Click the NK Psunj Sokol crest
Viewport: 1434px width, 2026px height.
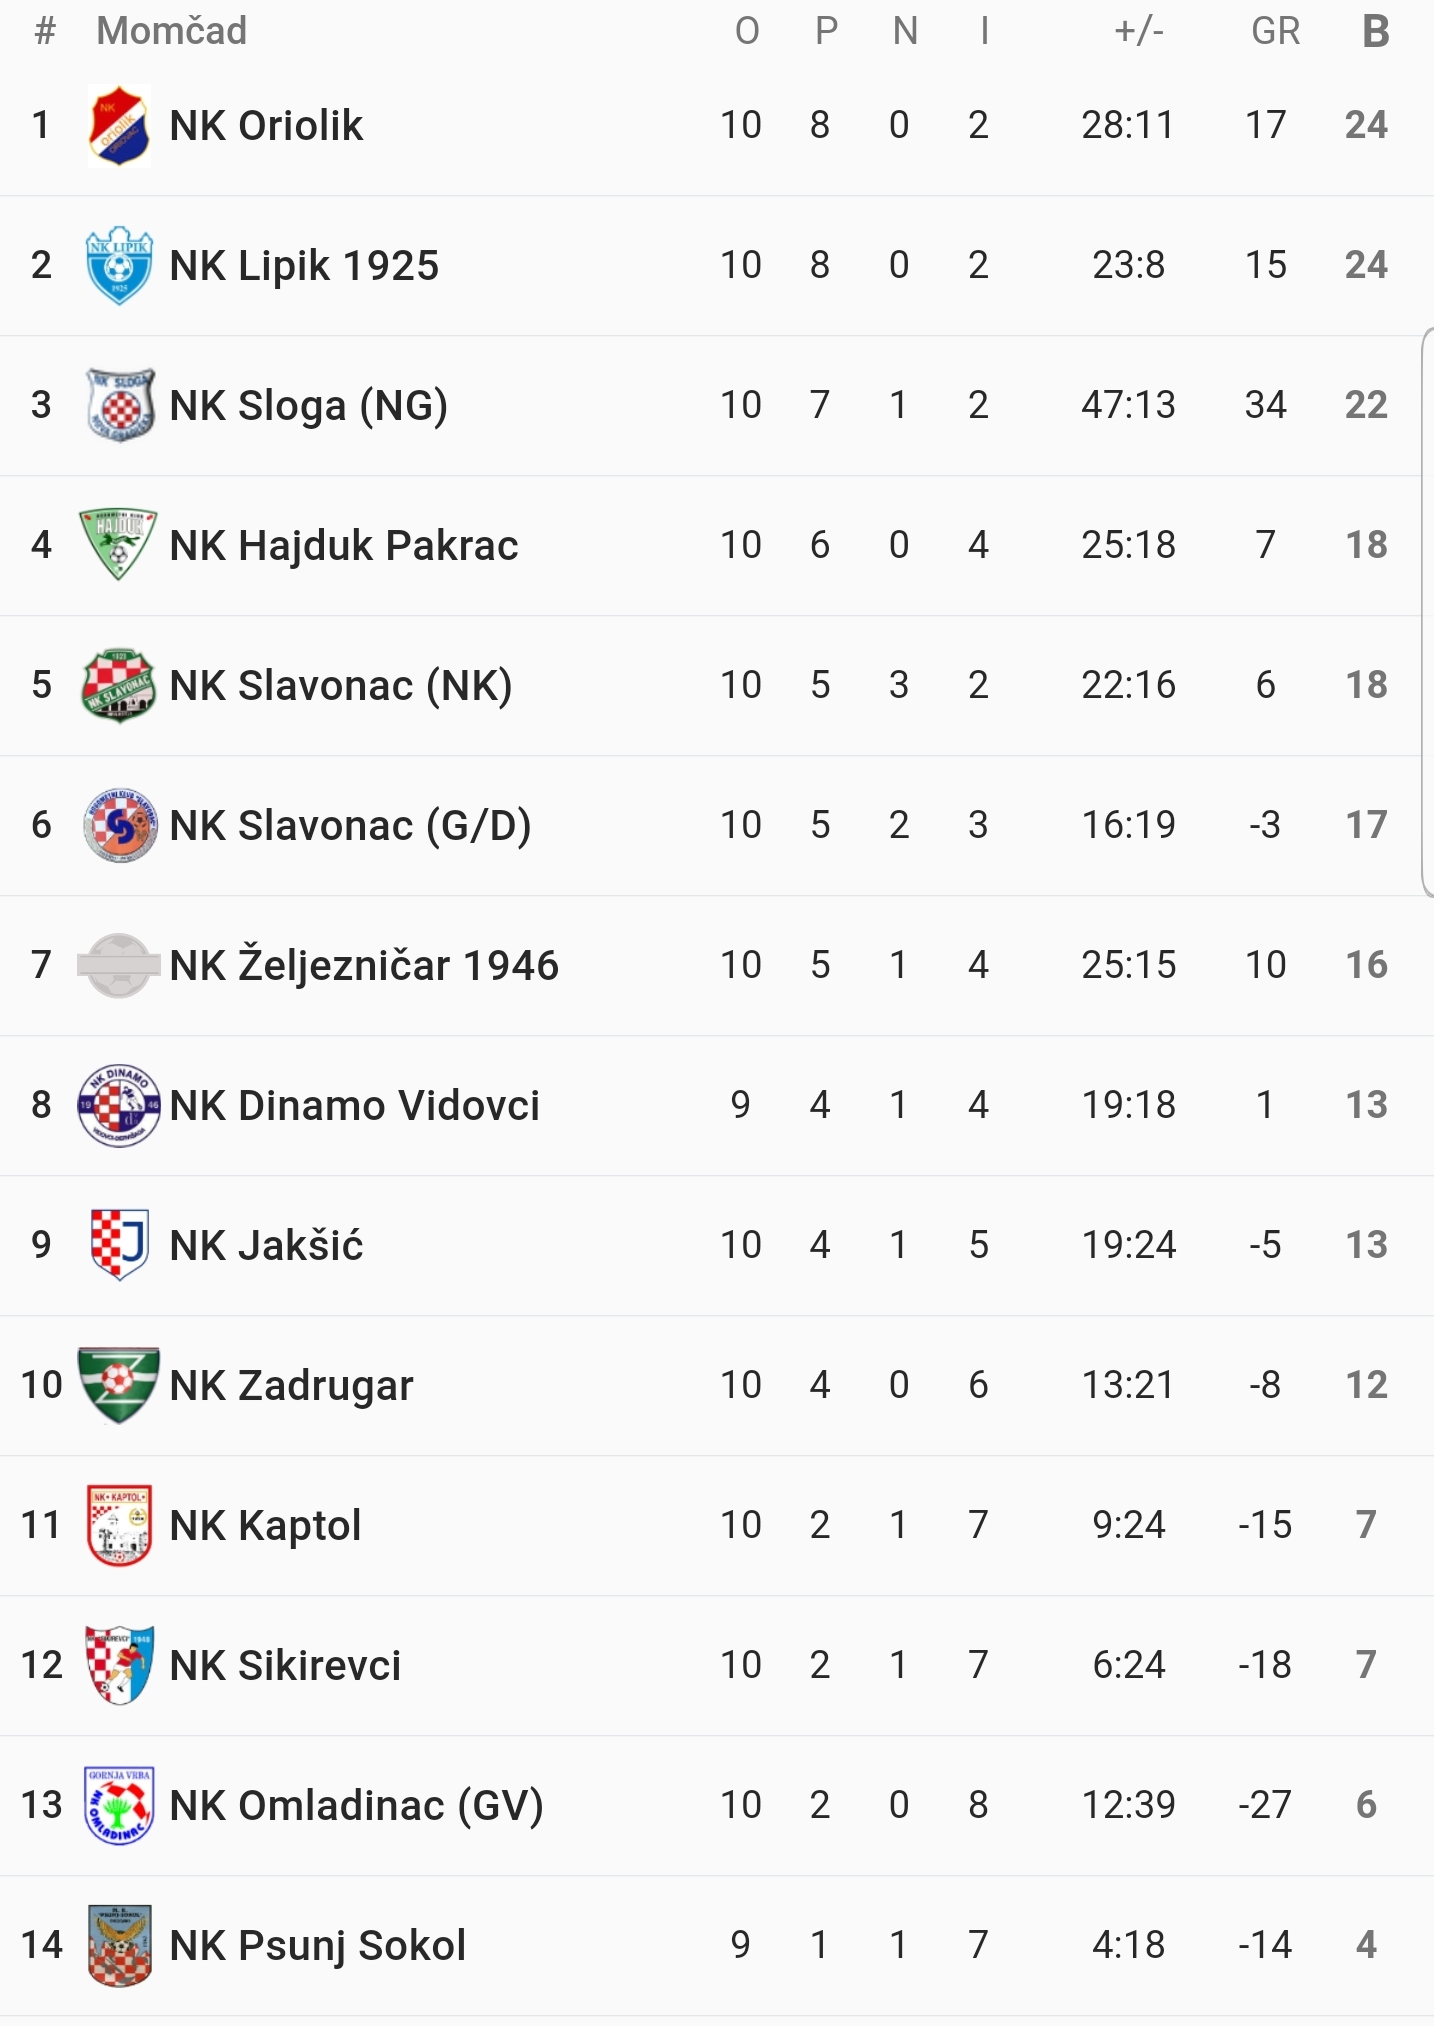pos(119,1945)
